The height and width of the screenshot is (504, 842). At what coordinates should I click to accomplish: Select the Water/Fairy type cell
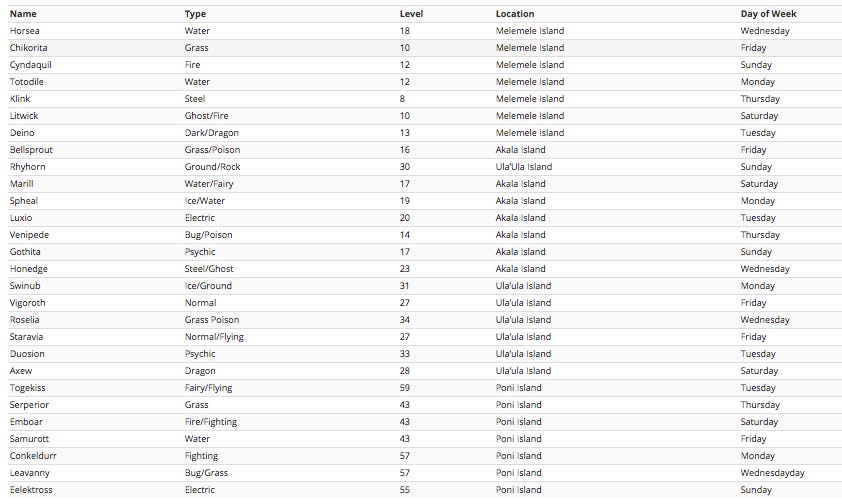[x=210, y=184]
